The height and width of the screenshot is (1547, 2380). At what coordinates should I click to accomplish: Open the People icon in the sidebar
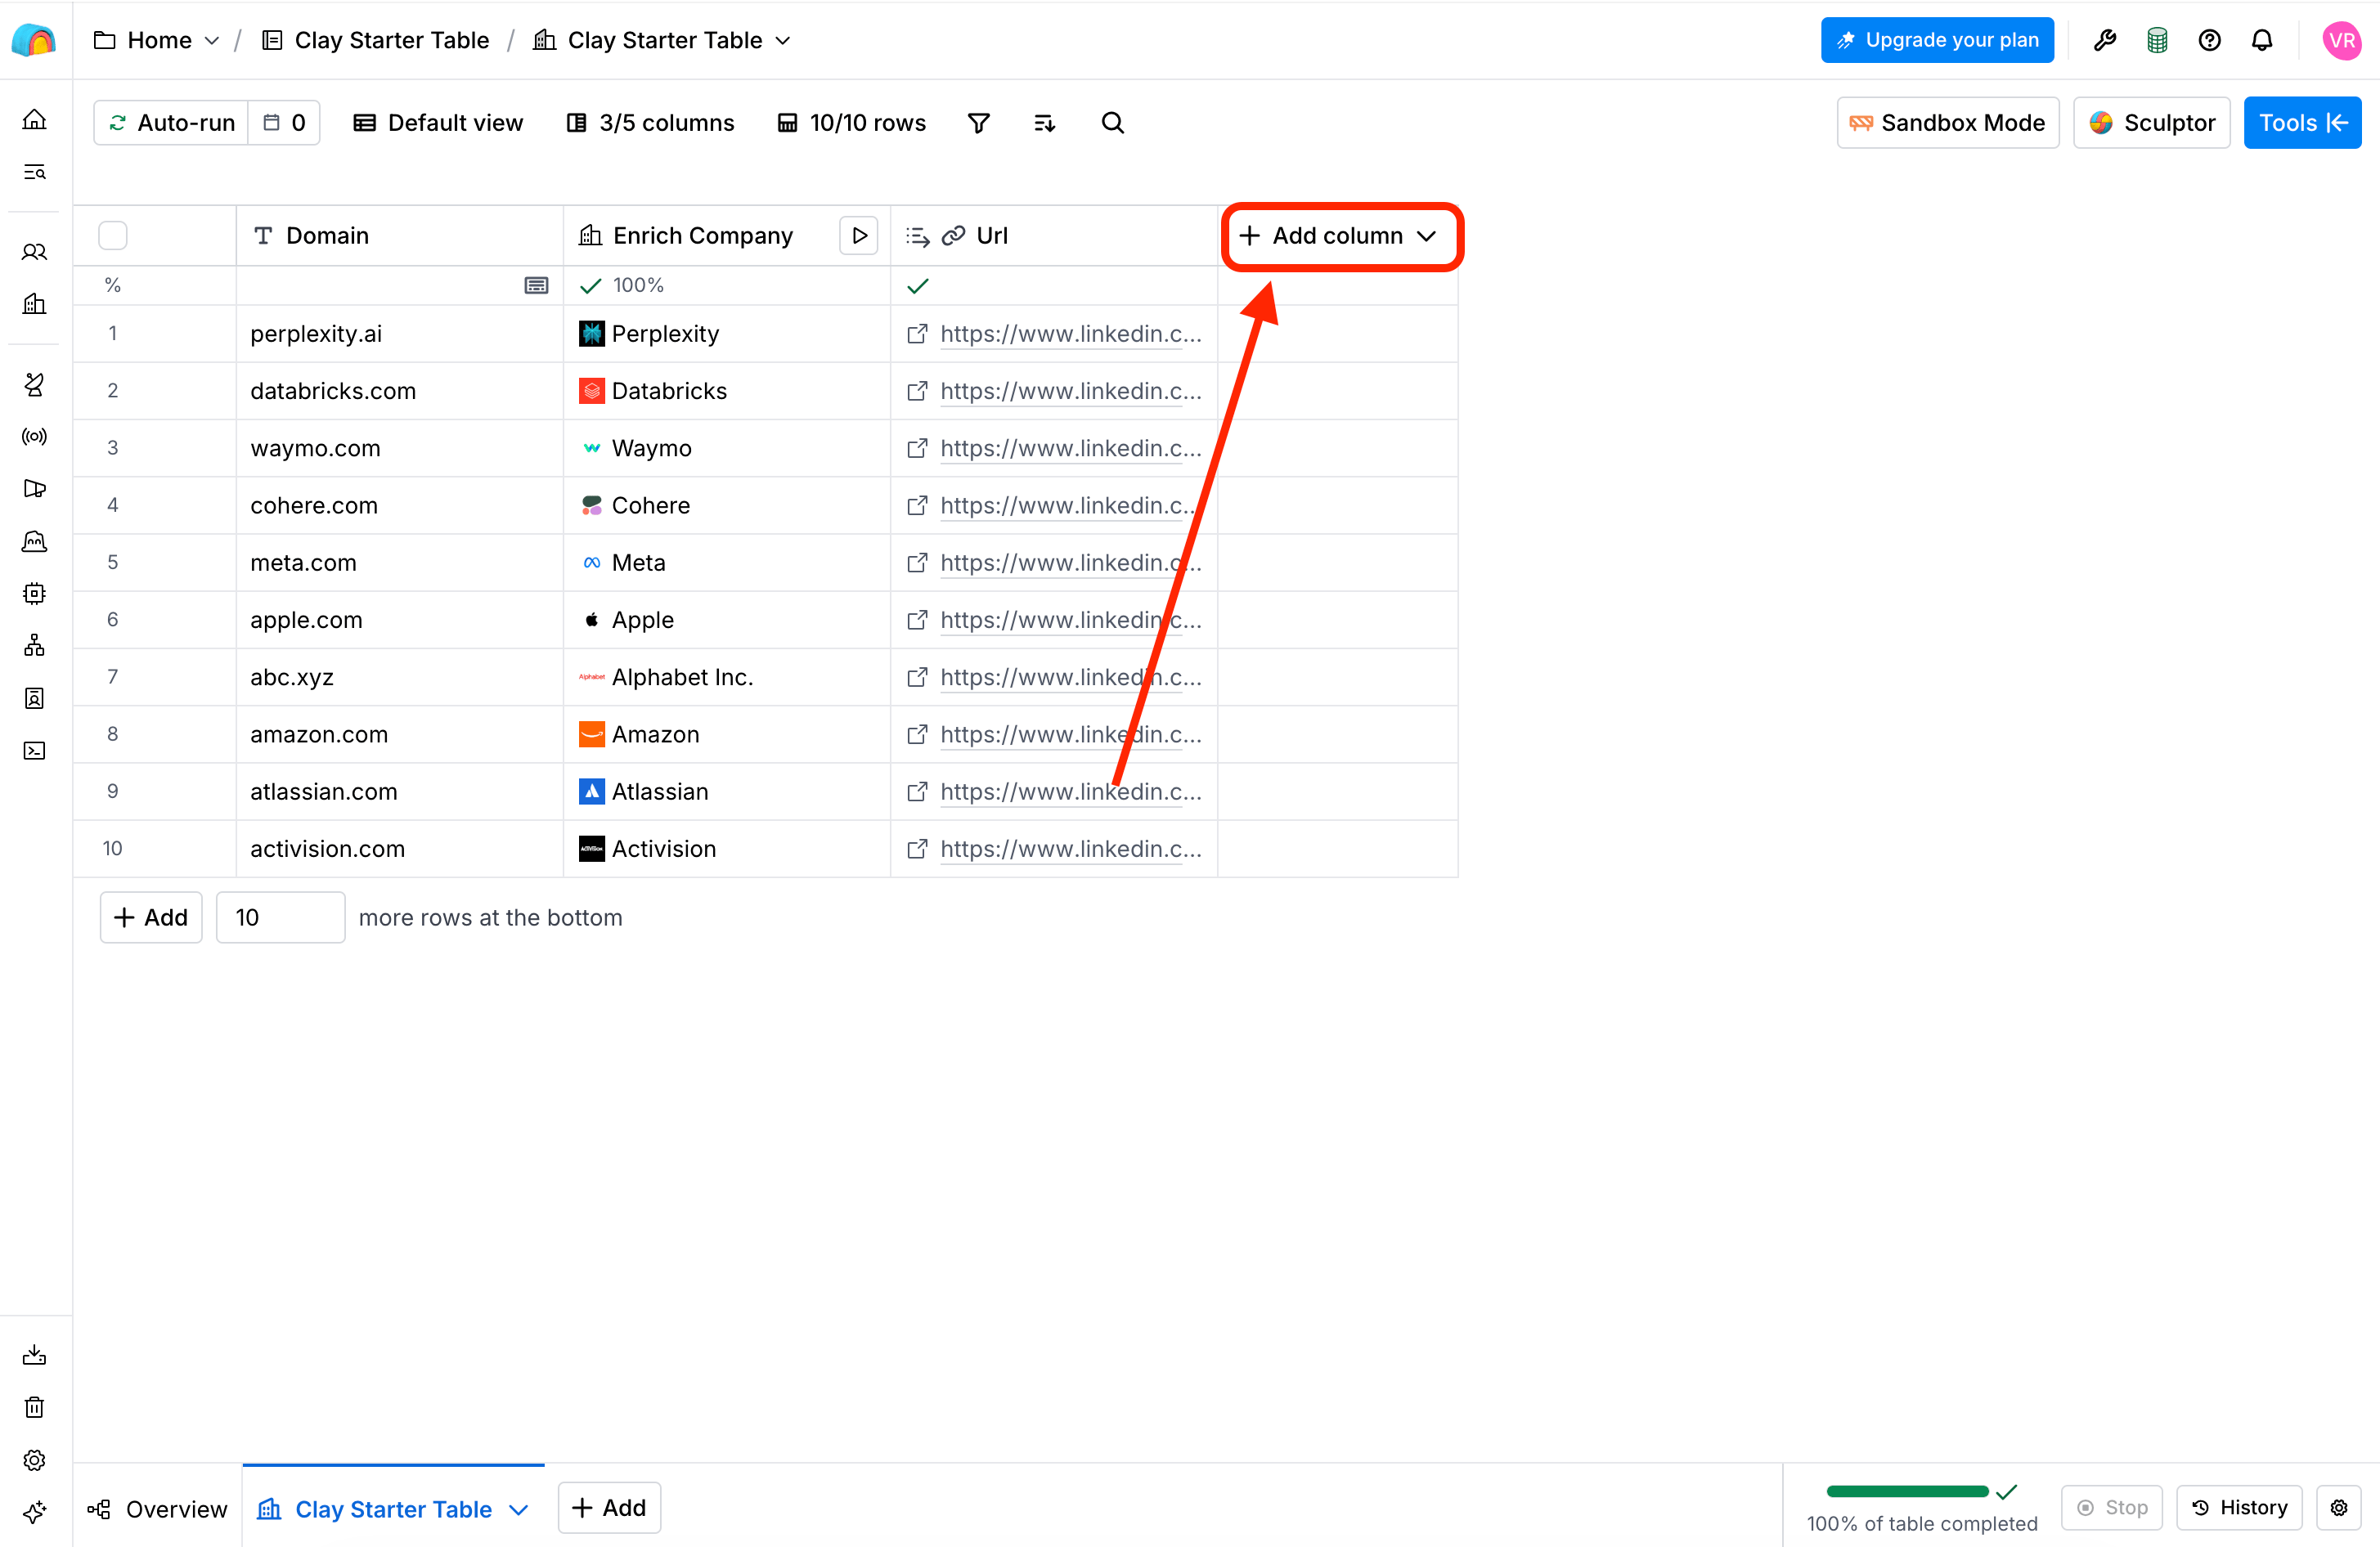pyautogui.click(x=34, y=252)
